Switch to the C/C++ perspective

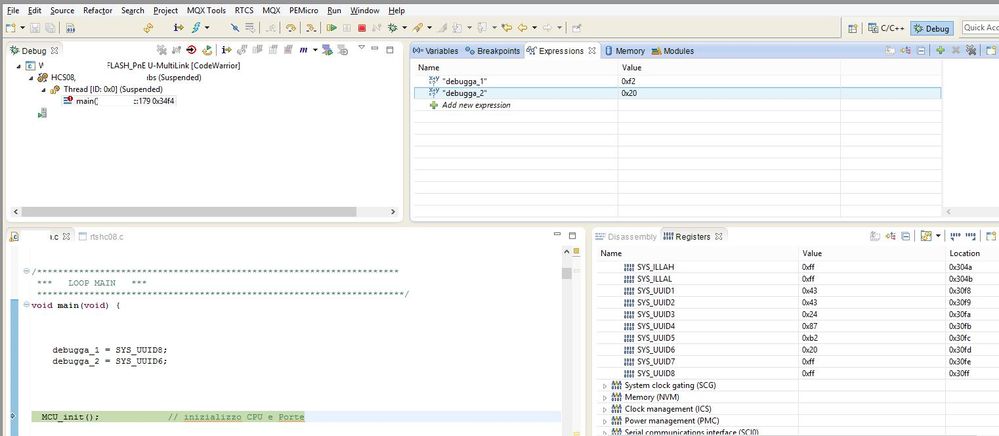(886, 28)
